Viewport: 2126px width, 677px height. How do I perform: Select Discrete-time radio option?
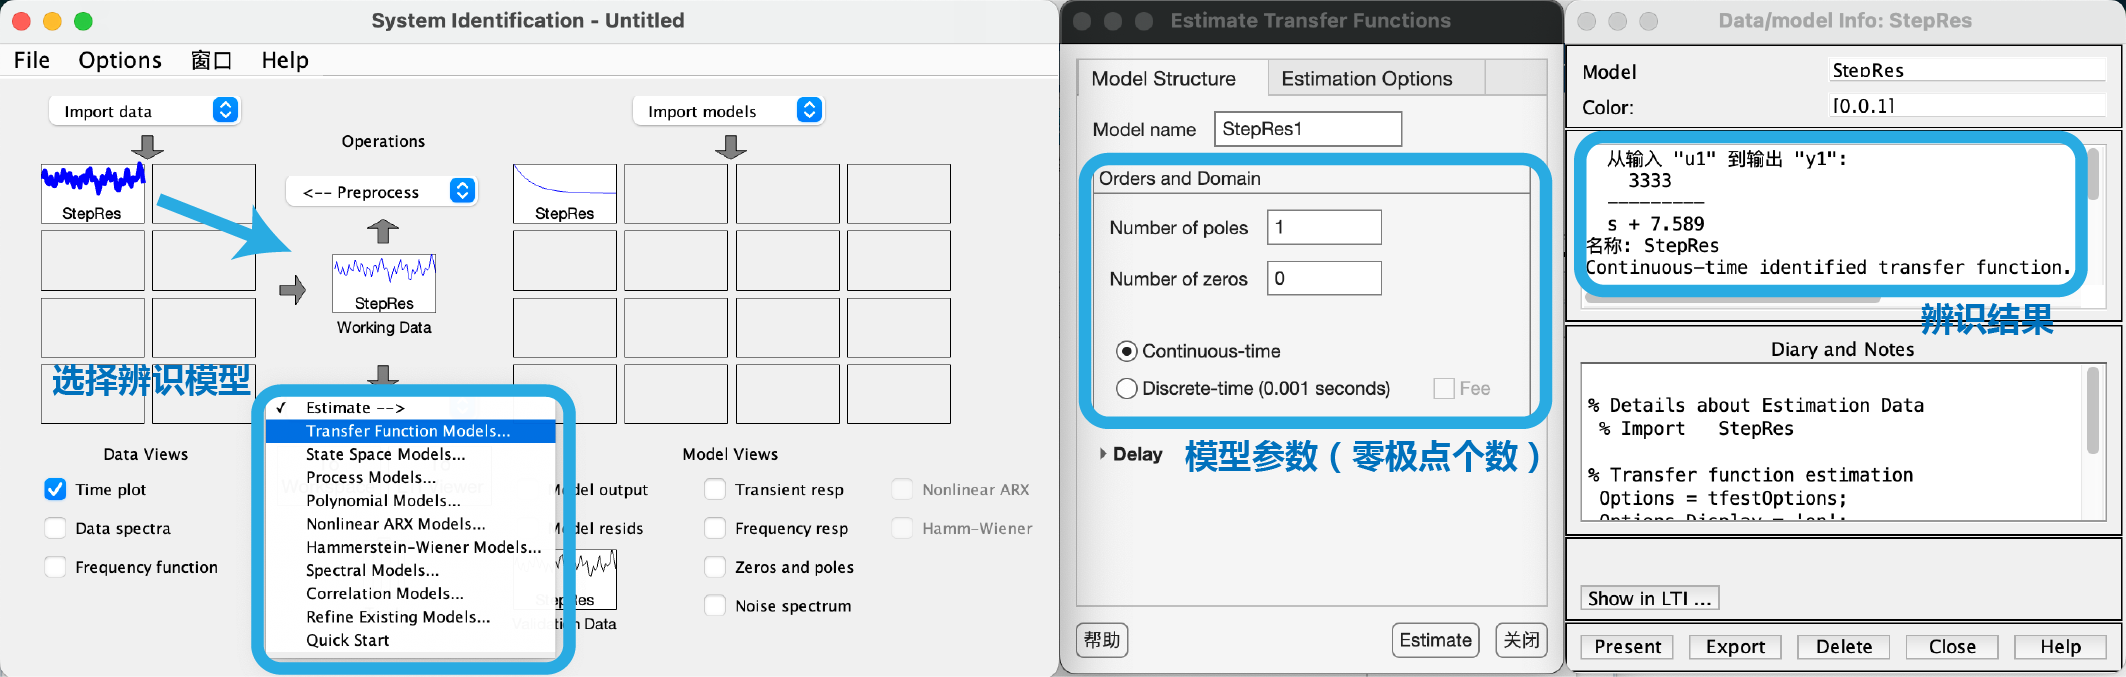(x=1127, y=388)
